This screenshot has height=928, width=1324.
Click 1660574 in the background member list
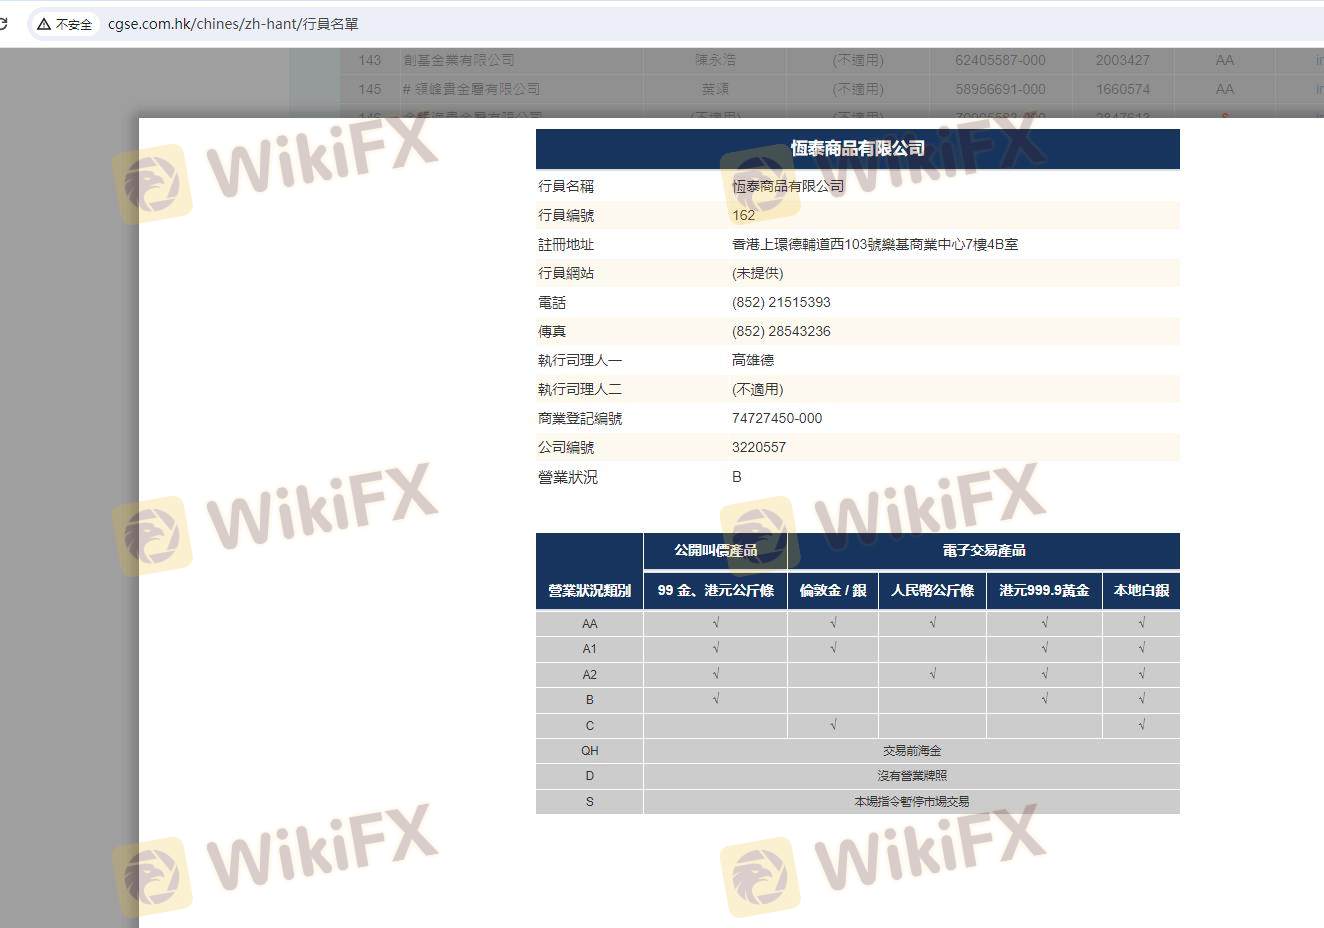[x=1123, y=89]
